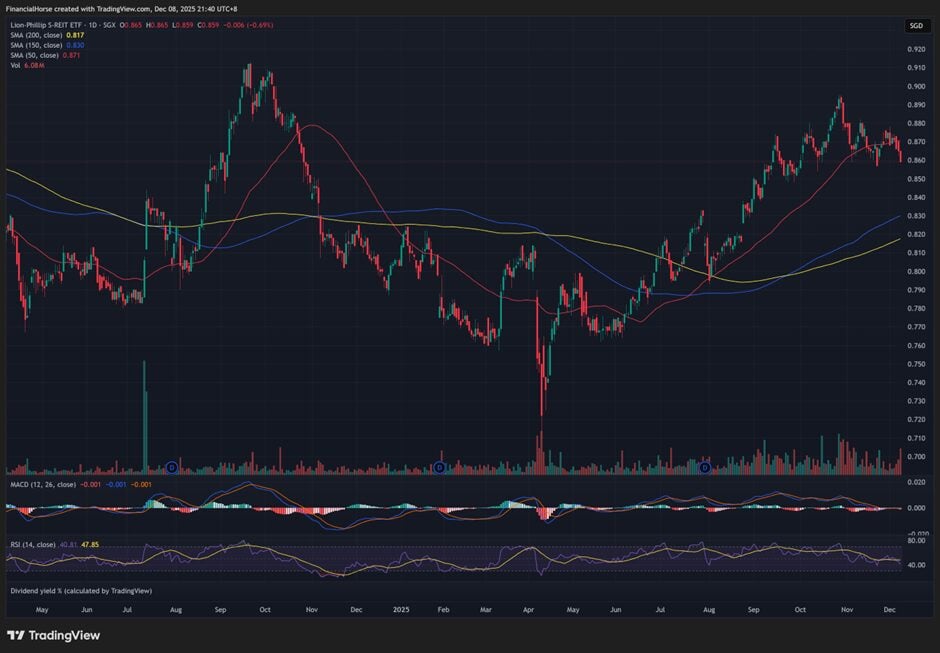The image size is (940, 653).
Task: Click the 2025 label on time axis
Action: (x=401, y=608)
